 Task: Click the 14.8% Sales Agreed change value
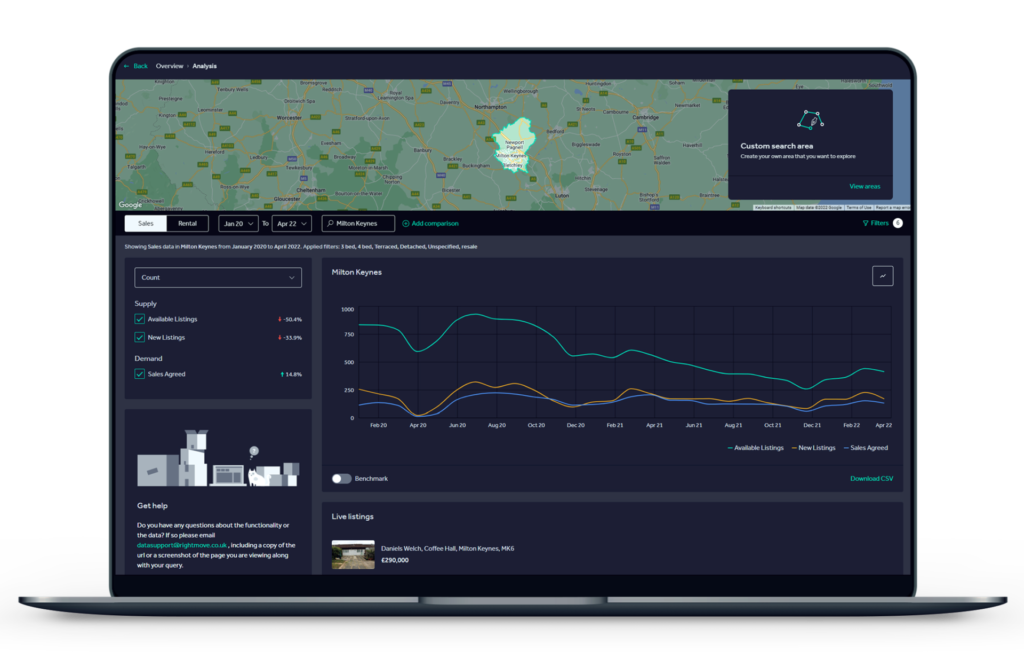(x=291, y=374)
